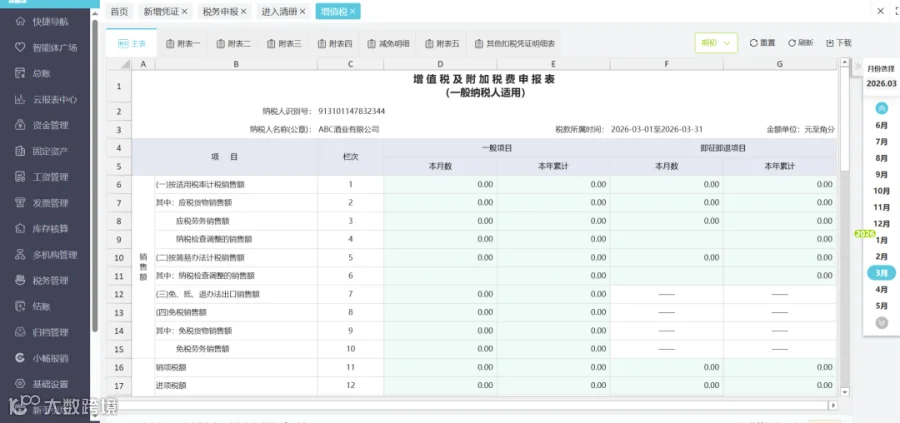Switch to the 进入清册 tab

278,11
